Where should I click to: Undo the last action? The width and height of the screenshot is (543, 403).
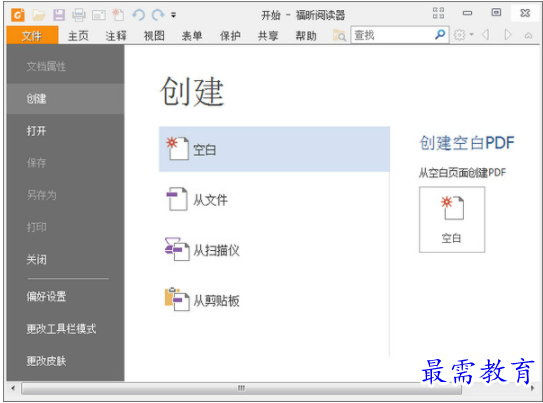[139, 15]
